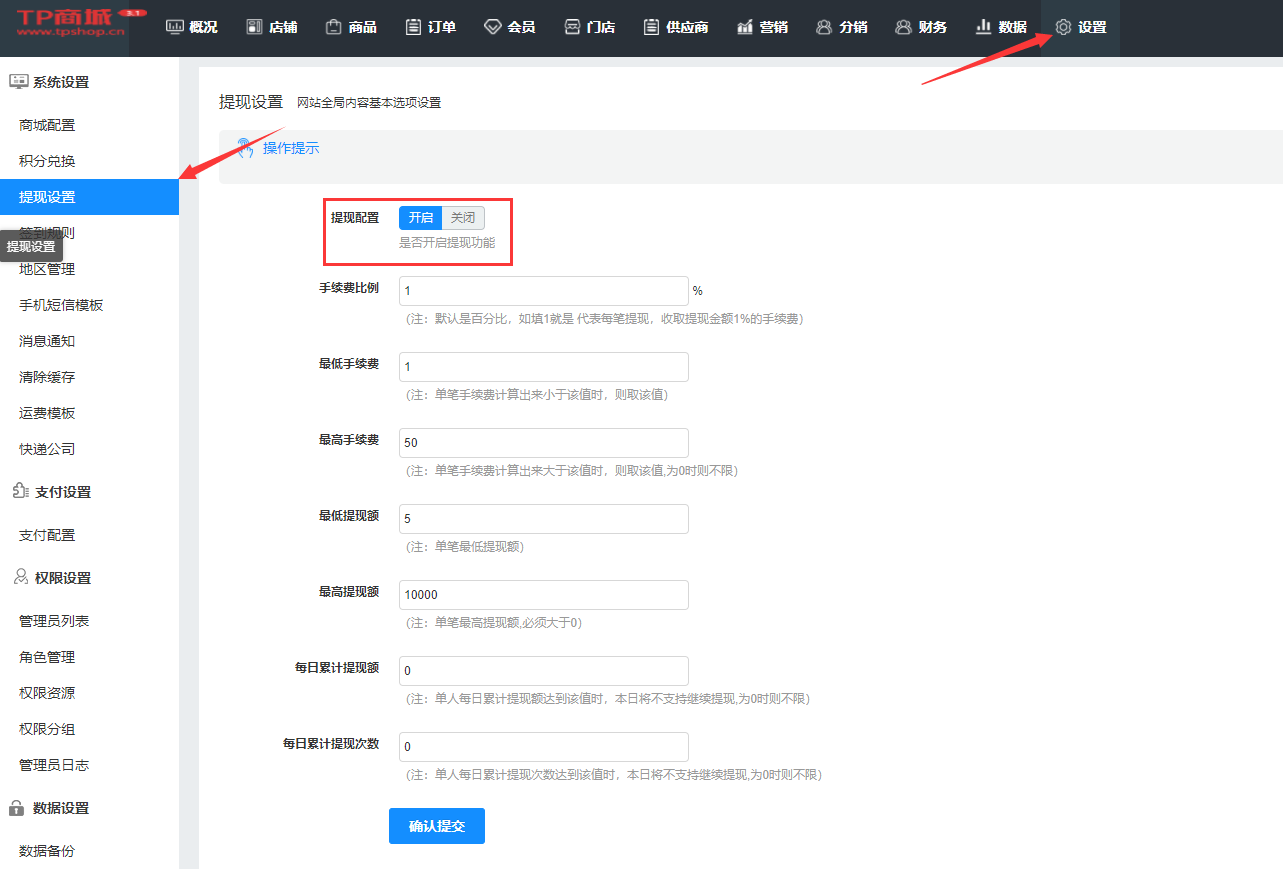The width and height of the screenshot is (1283, 869).
Task: Click the 店铺 store icon in navbar
Action: (254, 27)
